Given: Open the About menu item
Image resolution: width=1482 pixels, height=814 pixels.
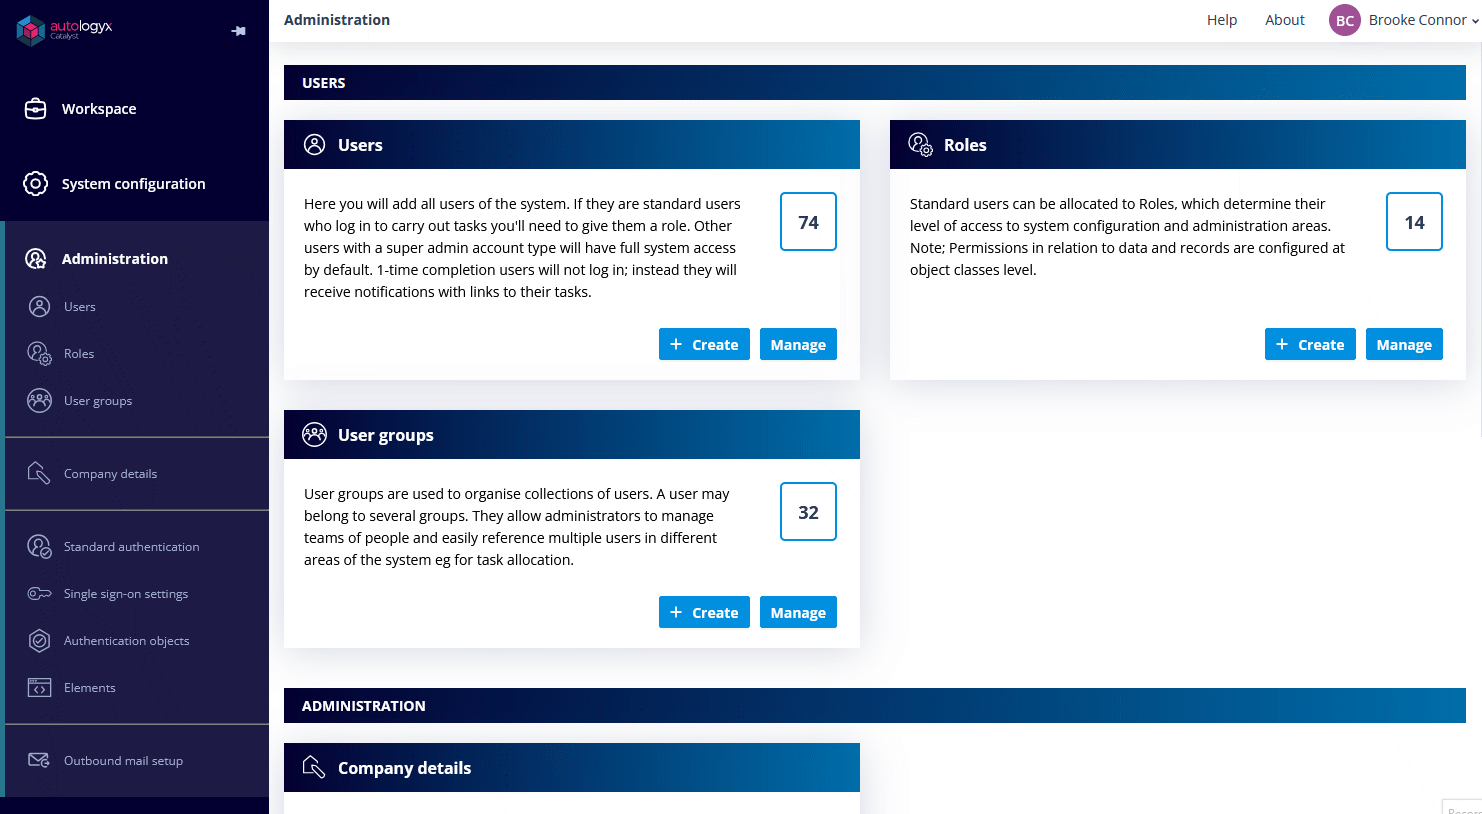Looking at the screenshot, I should click(x=1285, y=20).
